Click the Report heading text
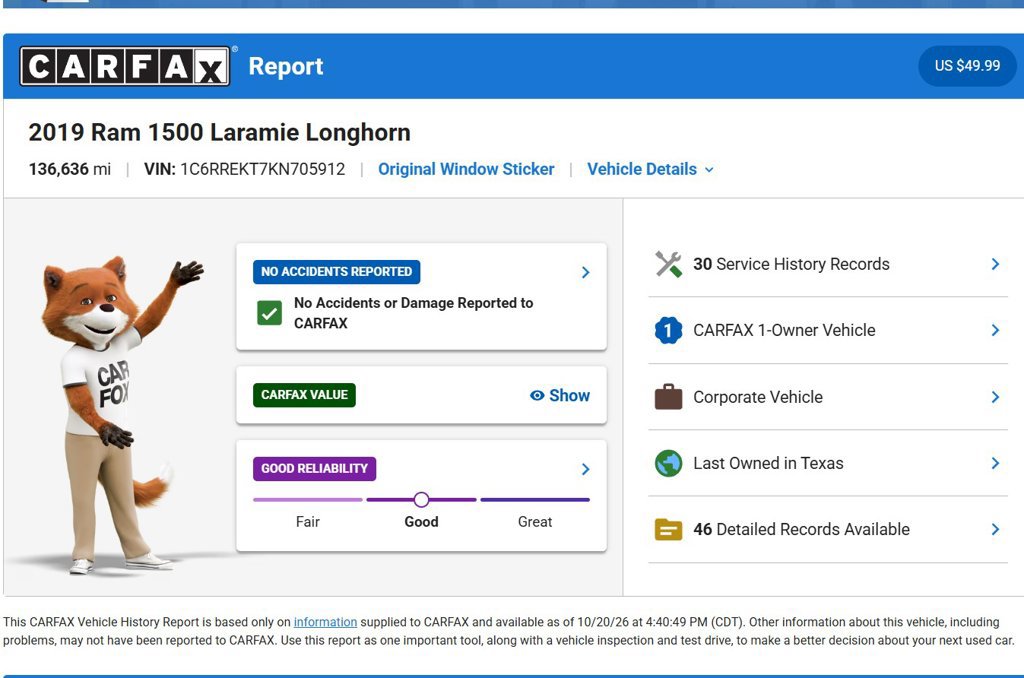 [285, 67]
